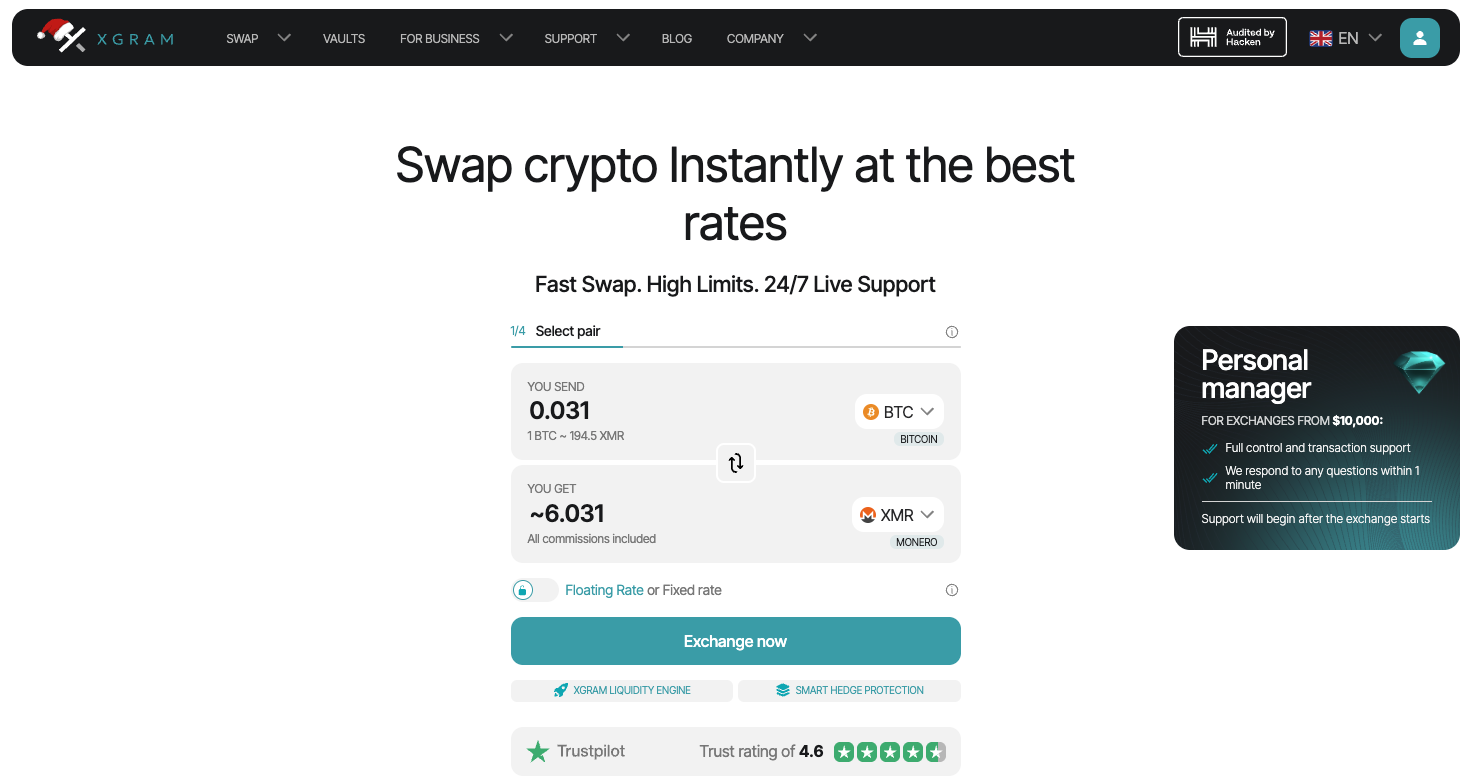
Task: Open the user account profile icon
Action: [x=1419, y=38]
